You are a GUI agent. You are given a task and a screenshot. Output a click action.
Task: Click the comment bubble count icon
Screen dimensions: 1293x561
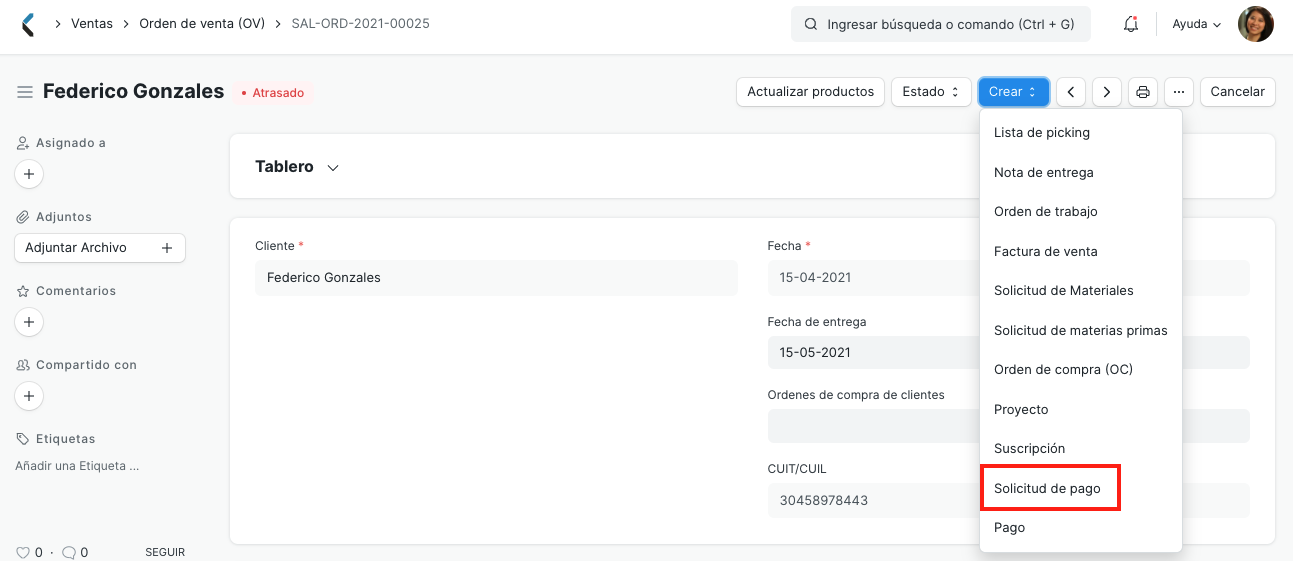(69, 552)
